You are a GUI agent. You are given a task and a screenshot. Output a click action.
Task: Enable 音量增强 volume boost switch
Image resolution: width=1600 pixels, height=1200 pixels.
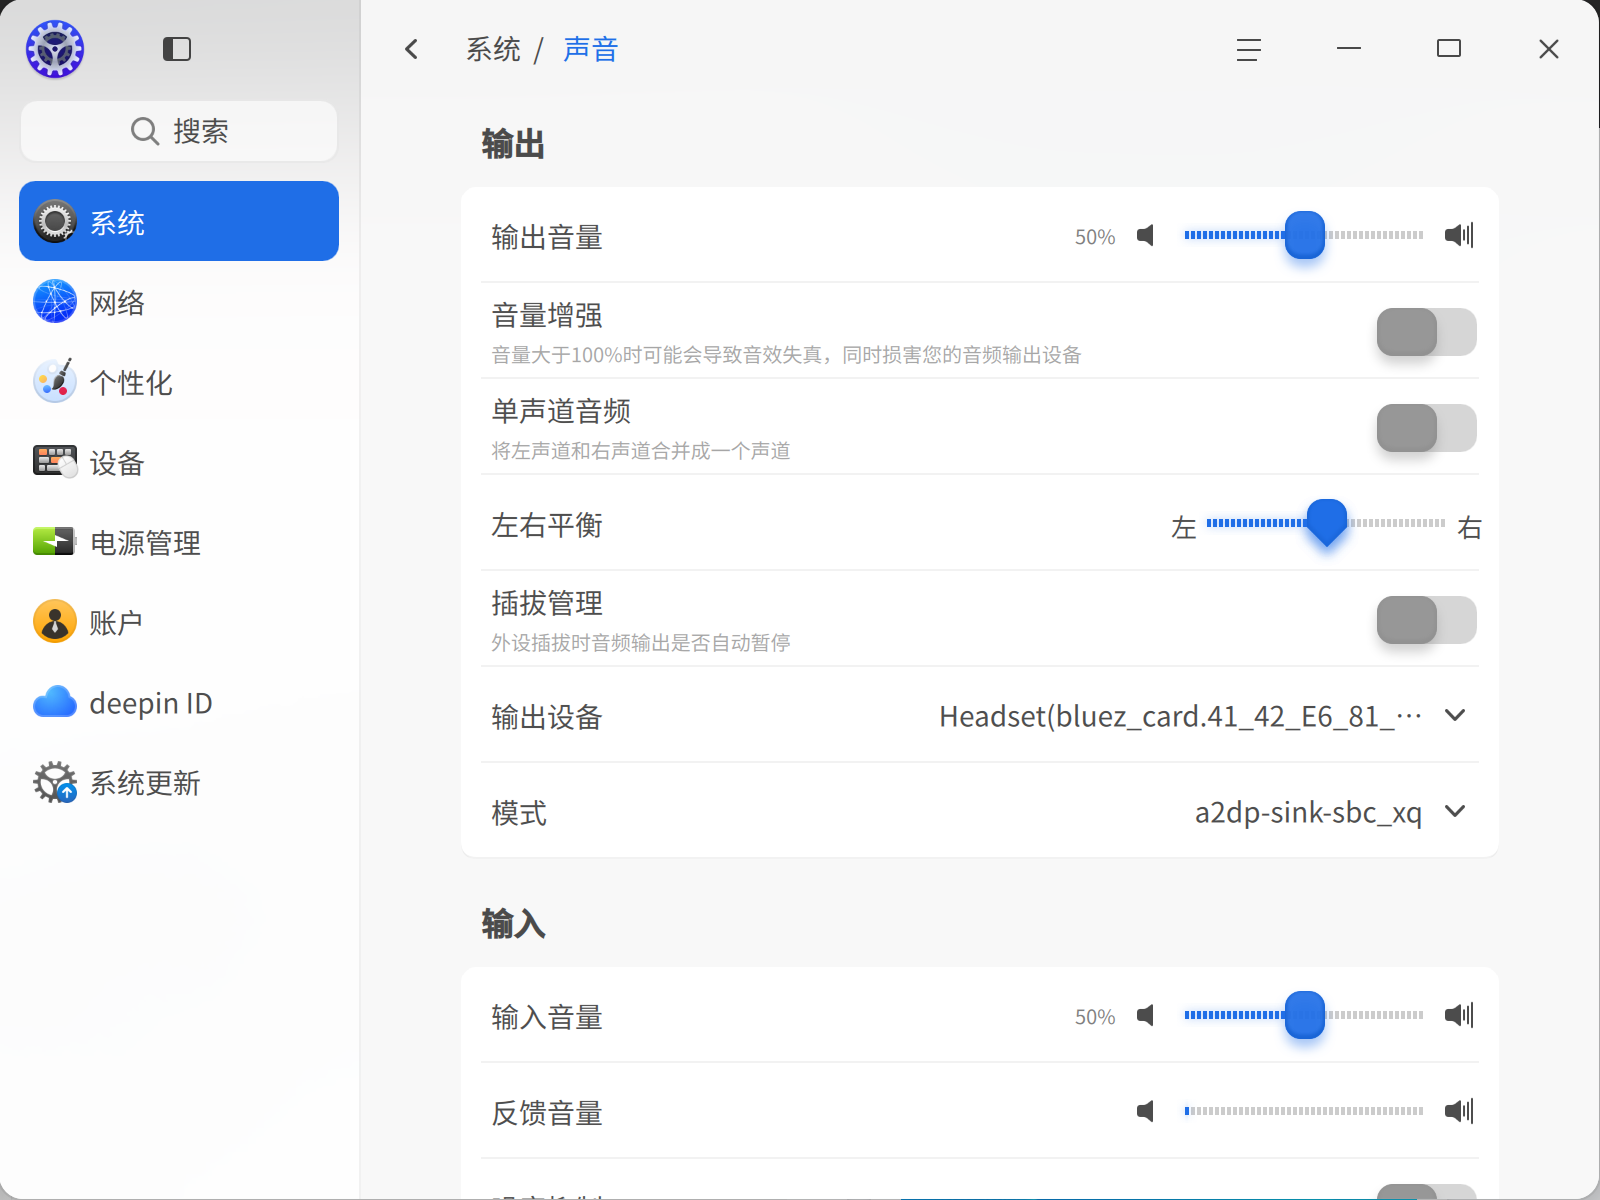point(1426,332)
